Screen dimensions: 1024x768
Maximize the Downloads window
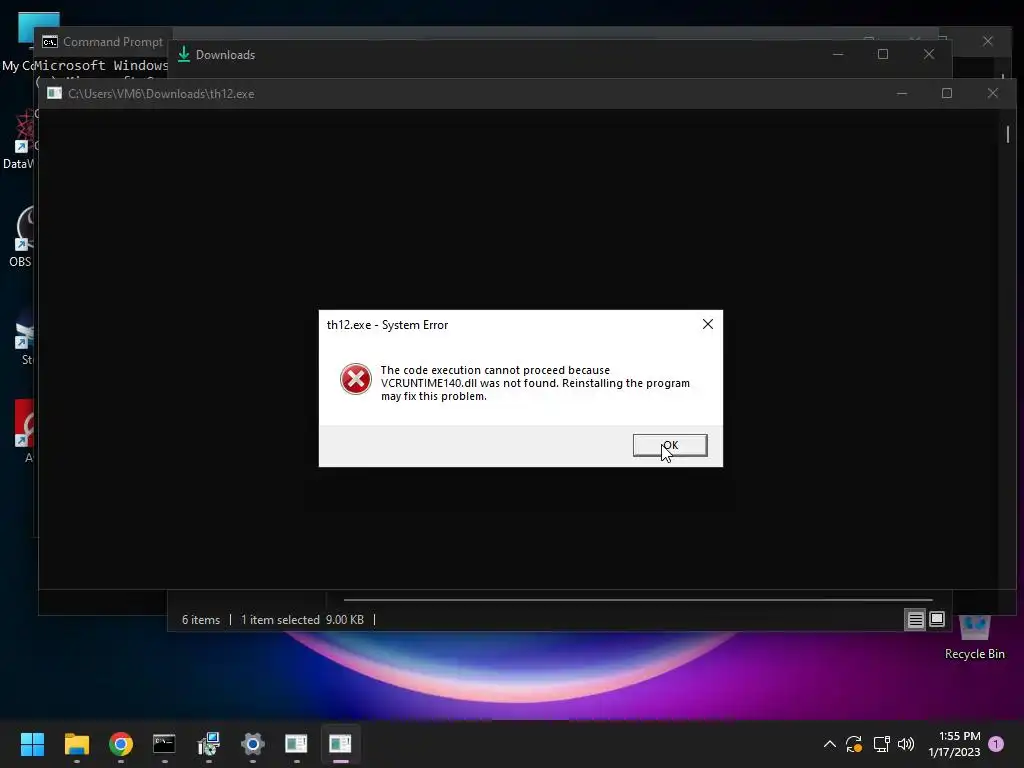(x=883, y=54)
